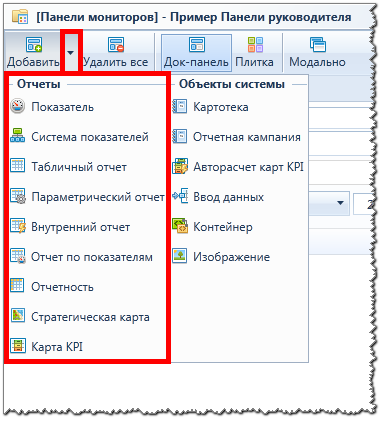386x424 pixels.
Task: Click the Карта KPI icon
Action: (18, 346)
